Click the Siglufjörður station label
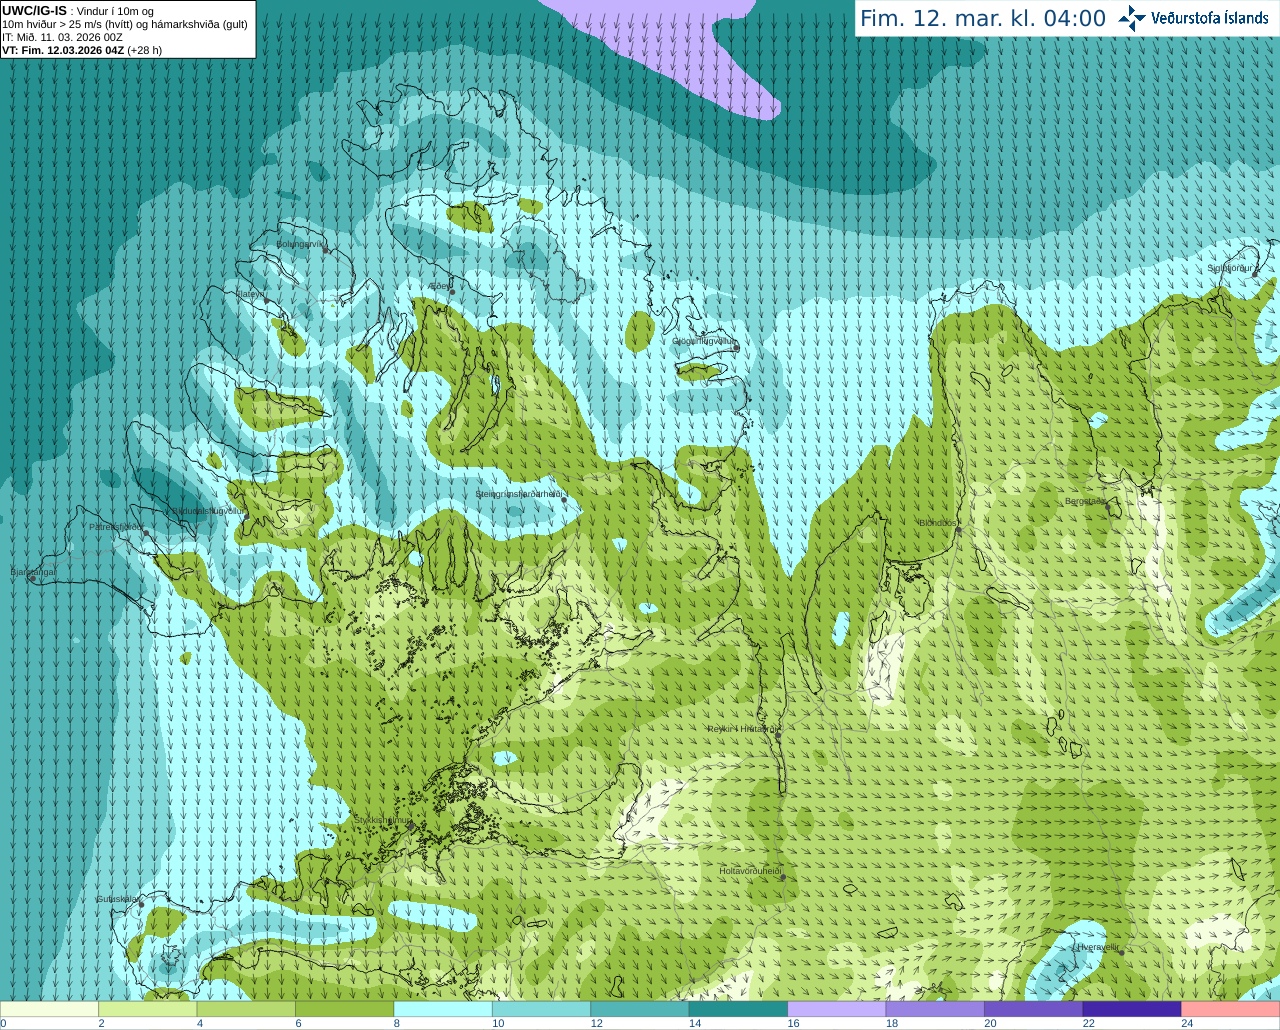The height and width of the screenshot is (1030, 1280). tap(1229, 268)
